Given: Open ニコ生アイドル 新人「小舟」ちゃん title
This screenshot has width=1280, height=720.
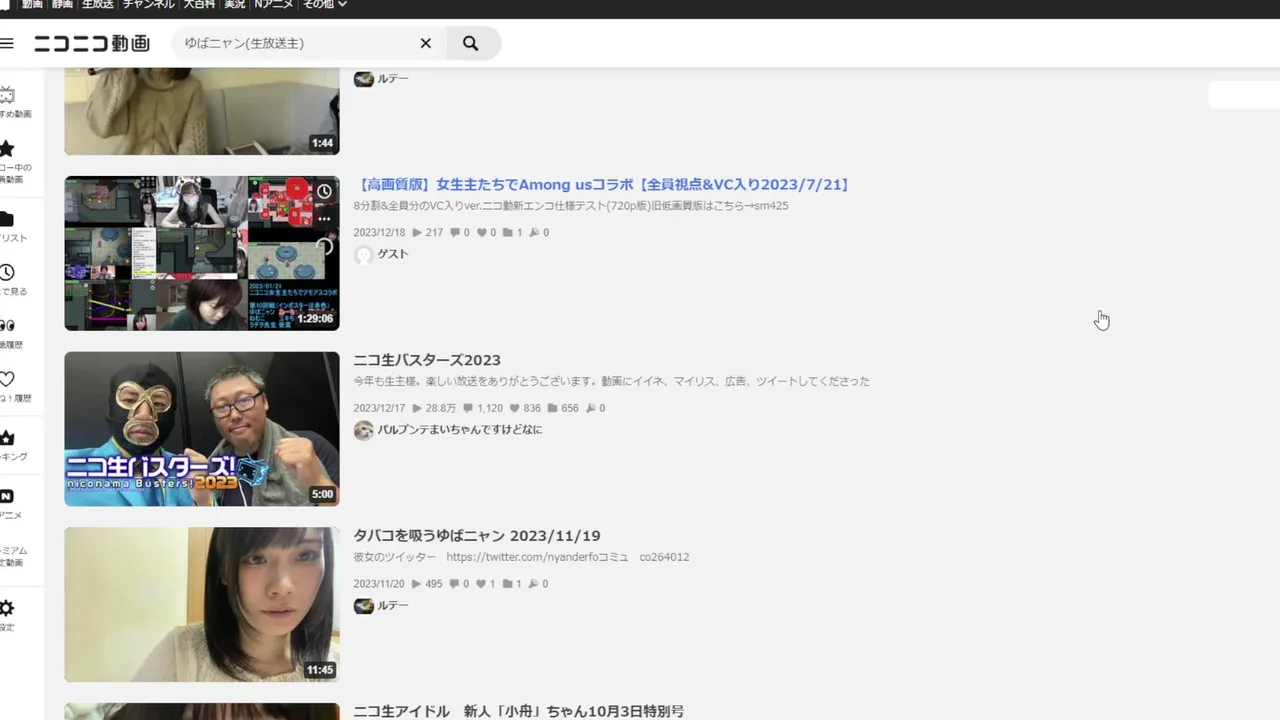Looking at the screenshot, I should [519, 711].
